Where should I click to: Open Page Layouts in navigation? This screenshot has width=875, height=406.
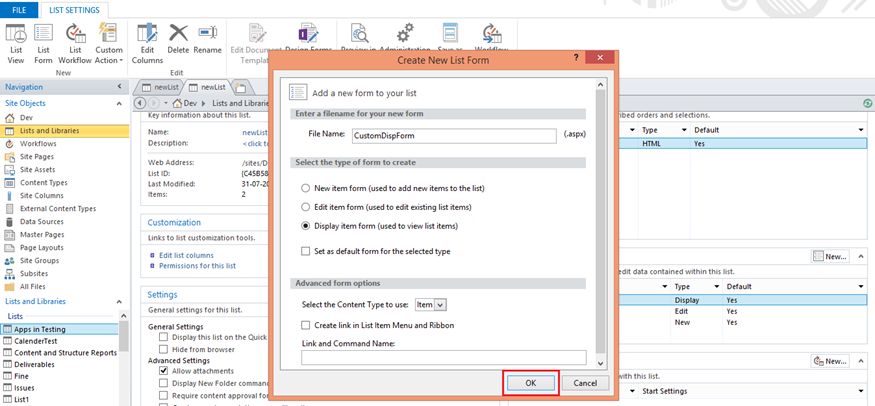(42, 248)
